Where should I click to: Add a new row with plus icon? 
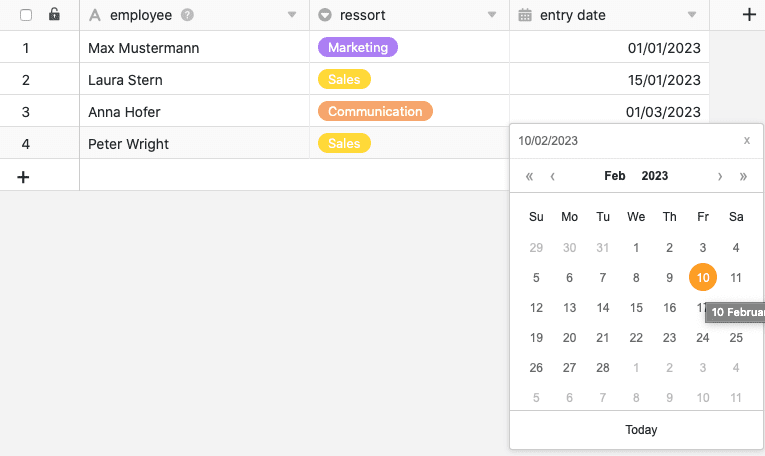24,176
